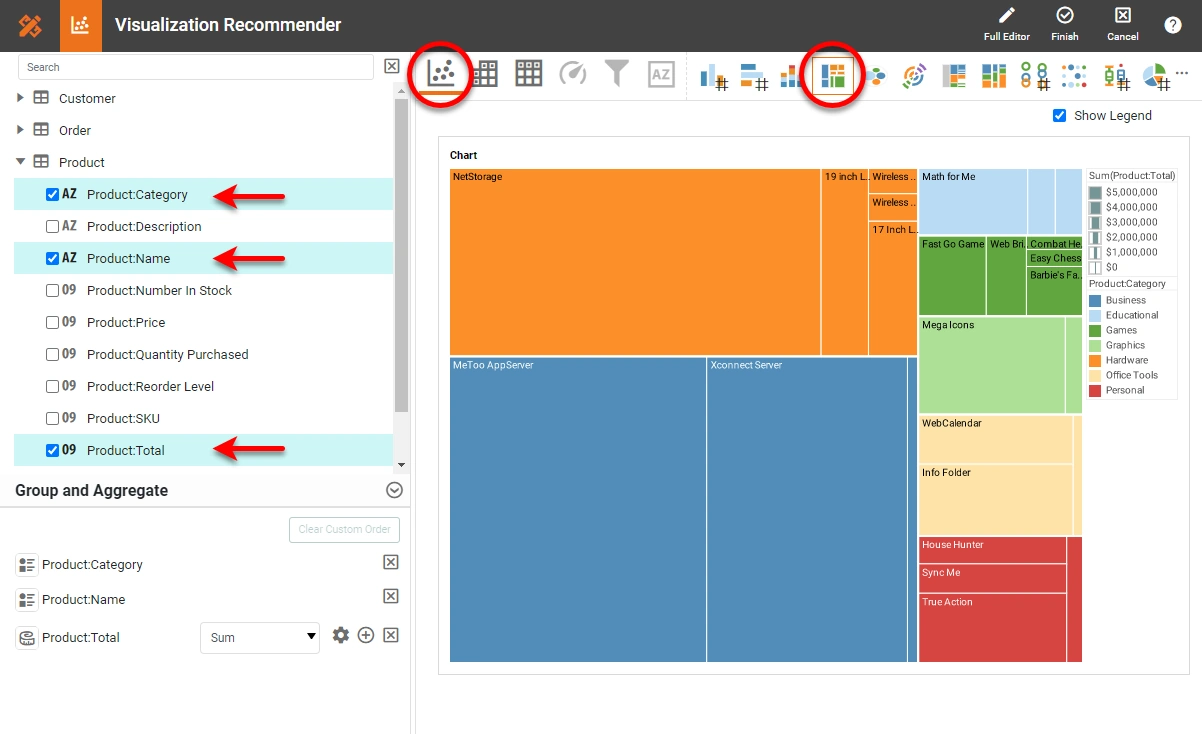
Task: Click the Finish button
Action: pyautogui.click(x=1064, y=24)
